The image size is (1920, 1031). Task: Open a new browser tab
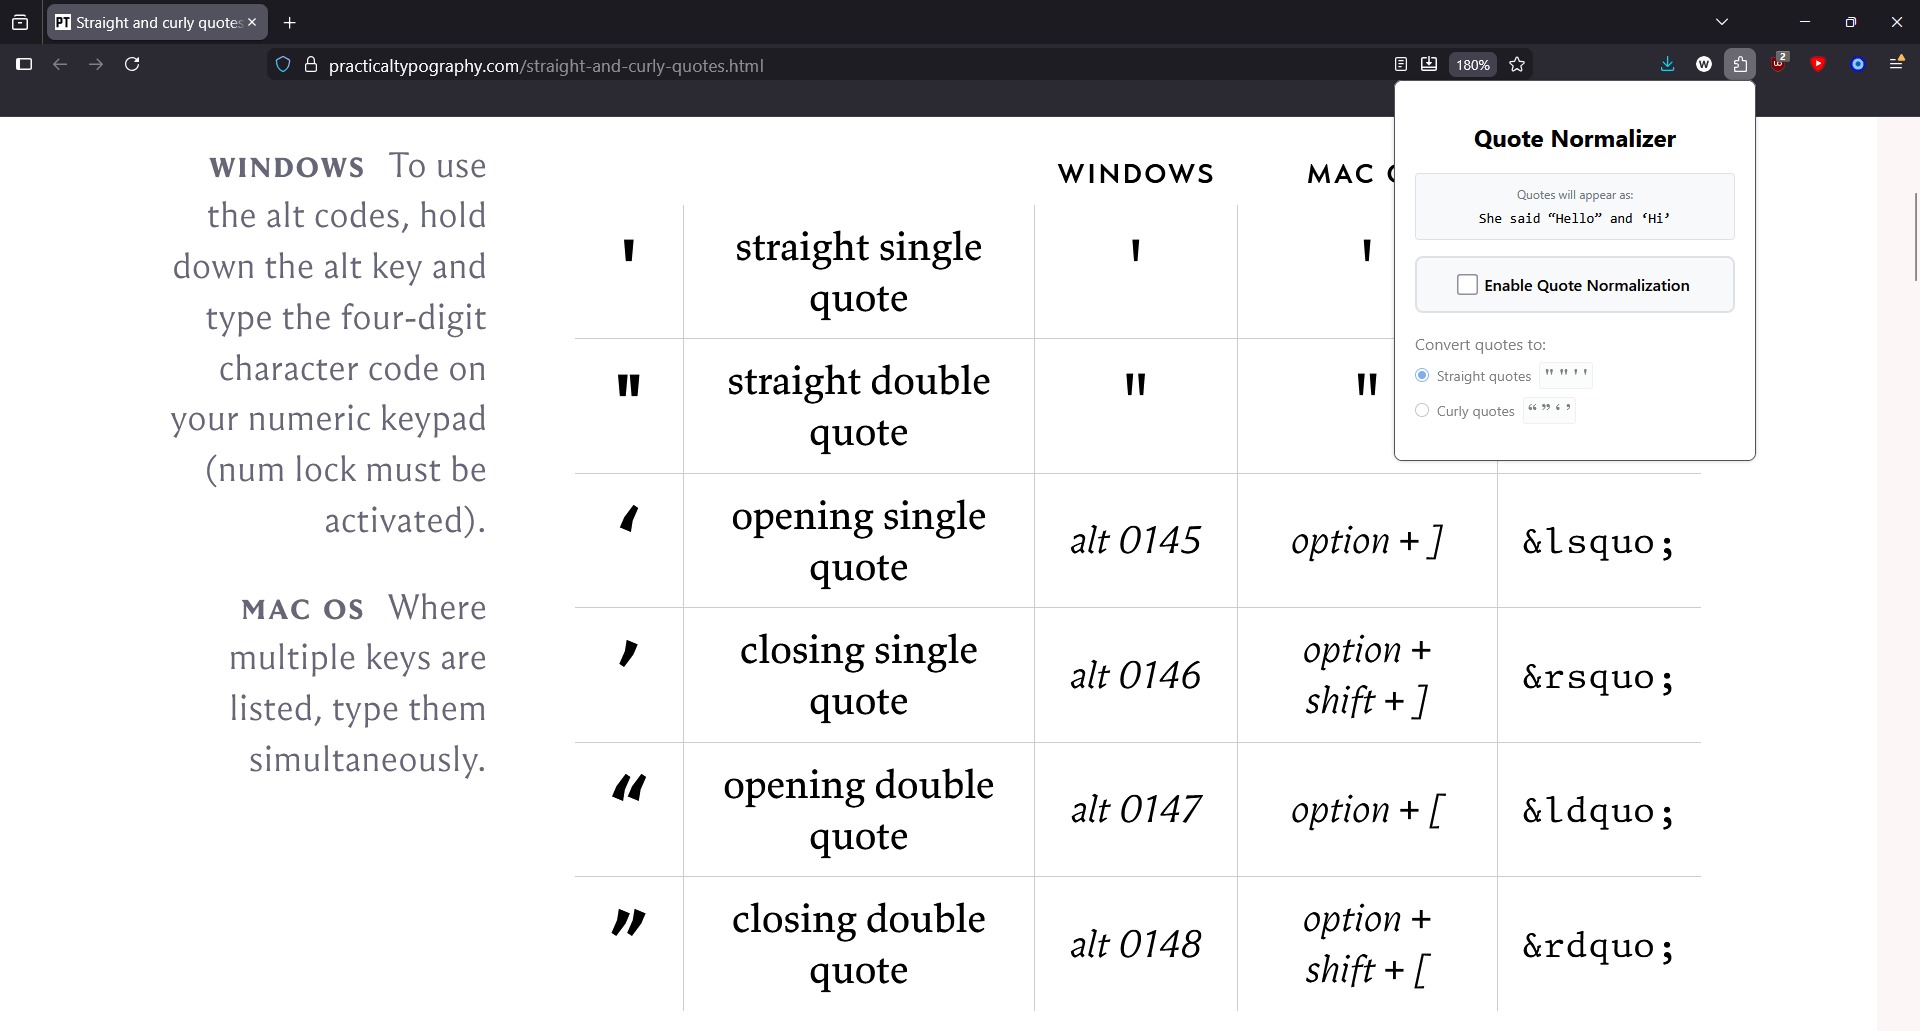click(x=290, y=22)
